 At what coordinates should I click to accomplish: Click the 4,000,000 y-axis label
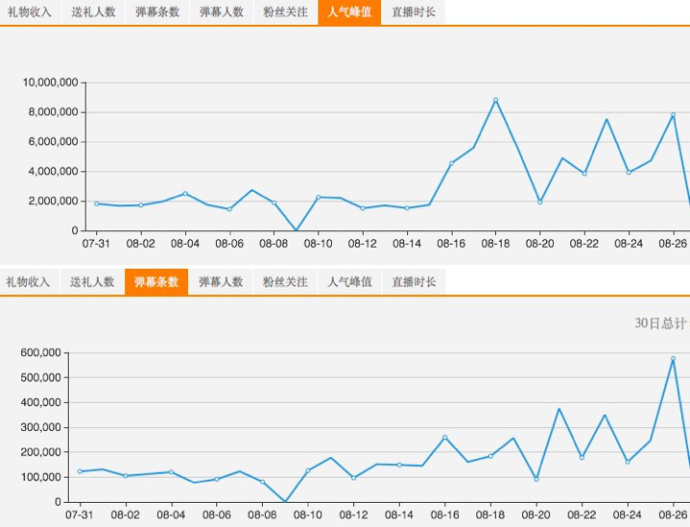[53, 171]
